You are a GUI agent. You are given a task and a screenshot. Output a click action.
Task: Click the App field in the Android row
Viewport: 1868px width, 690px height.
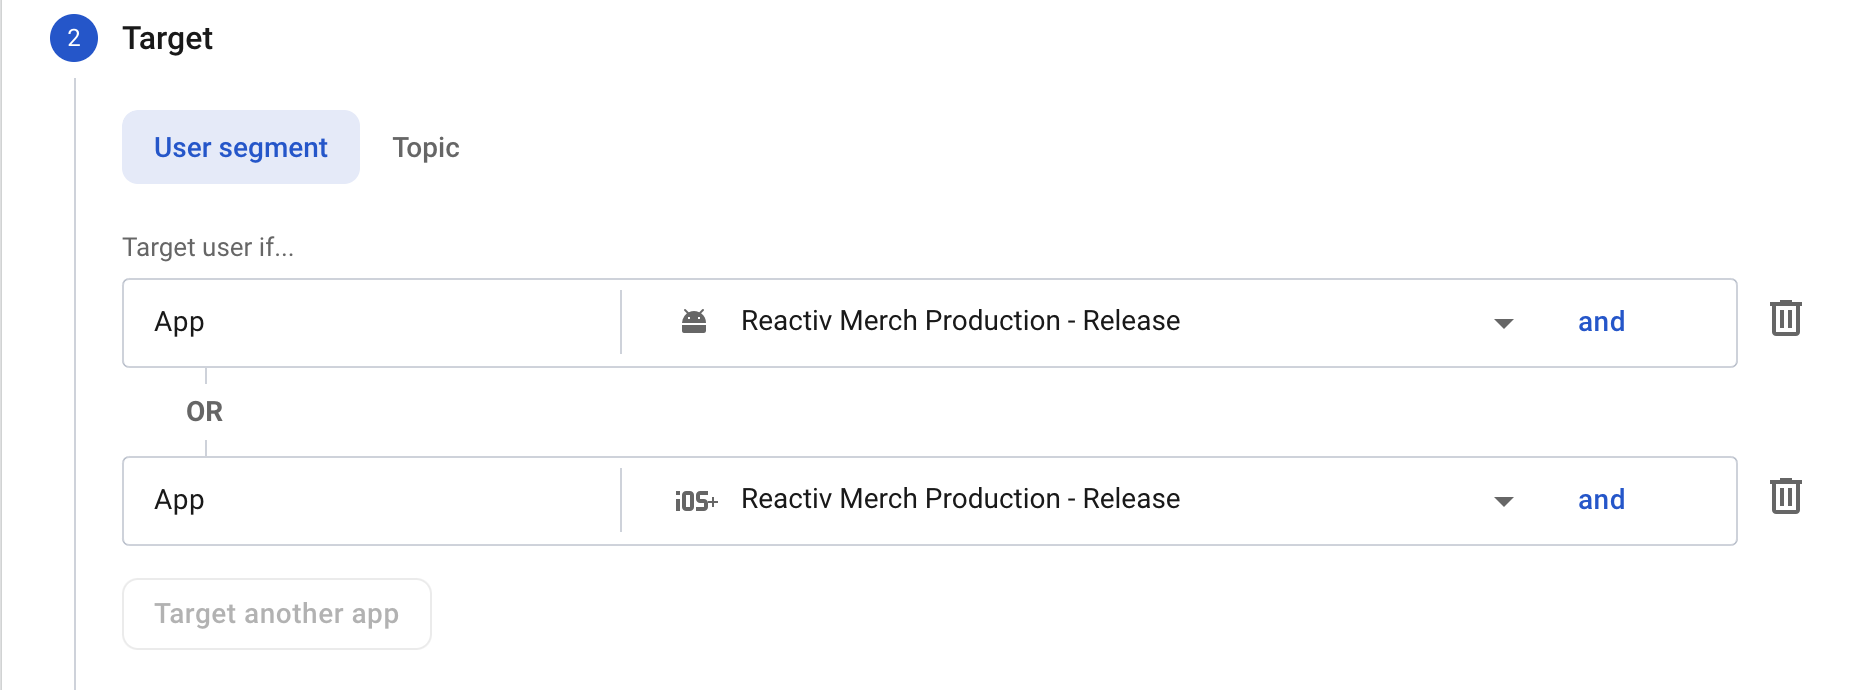370,322
